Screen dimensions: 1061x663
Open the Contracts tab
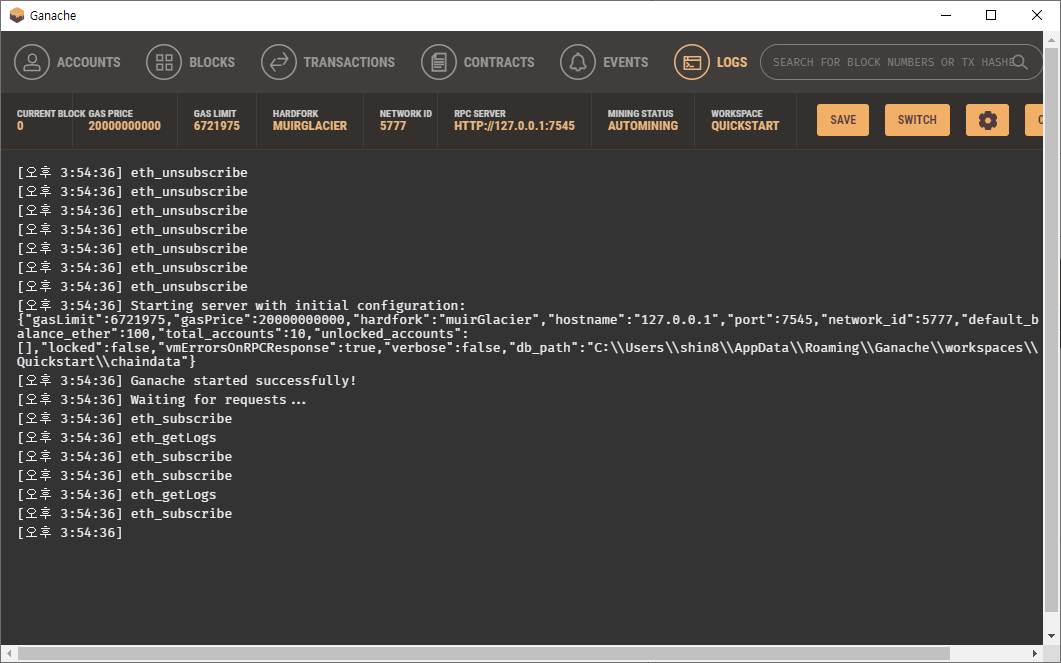[x=478, y=62]
